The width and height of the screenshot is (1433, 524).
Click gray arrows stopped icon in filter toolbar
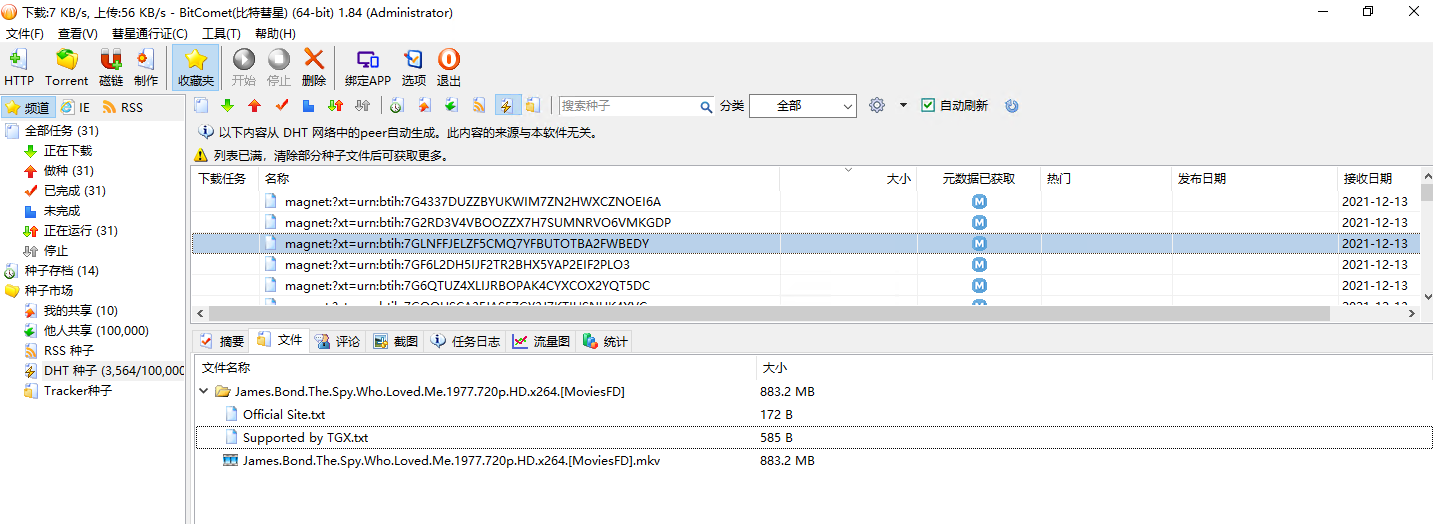[x=363, y=105]
